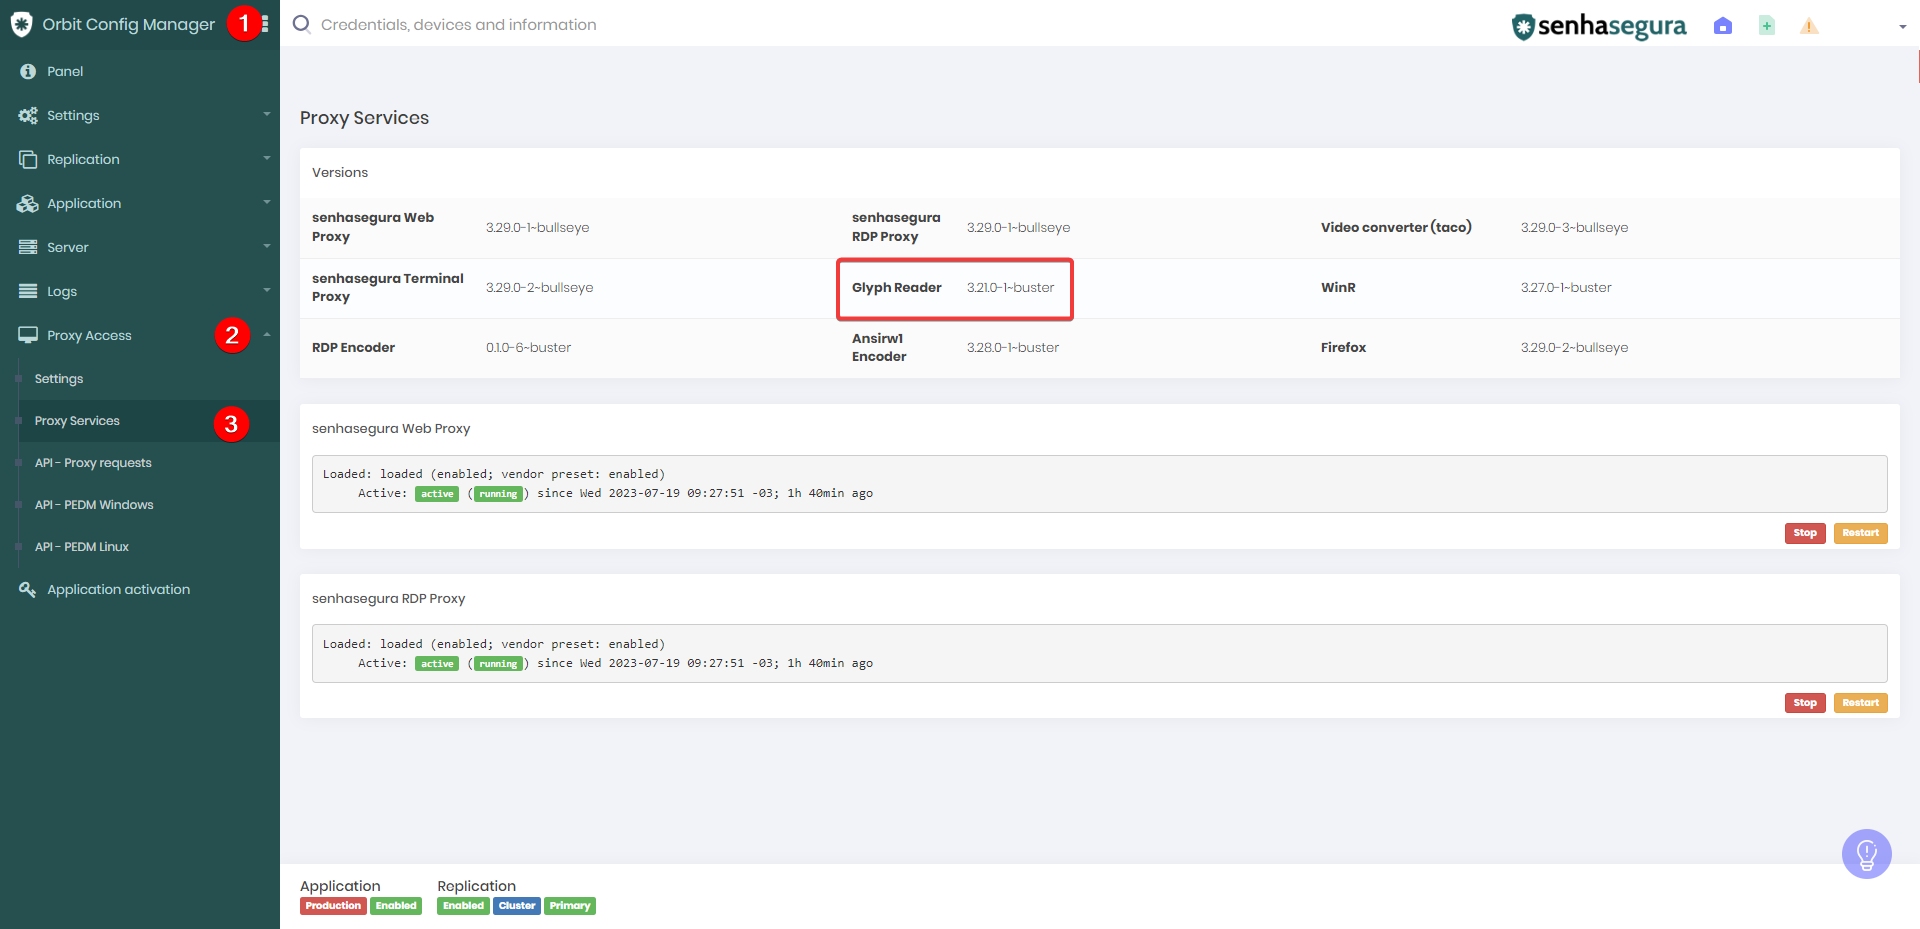Viewport: 1920px width, 929px height.
Task: Click the orange warning triangle icon
Action: tap(1809, 26)
